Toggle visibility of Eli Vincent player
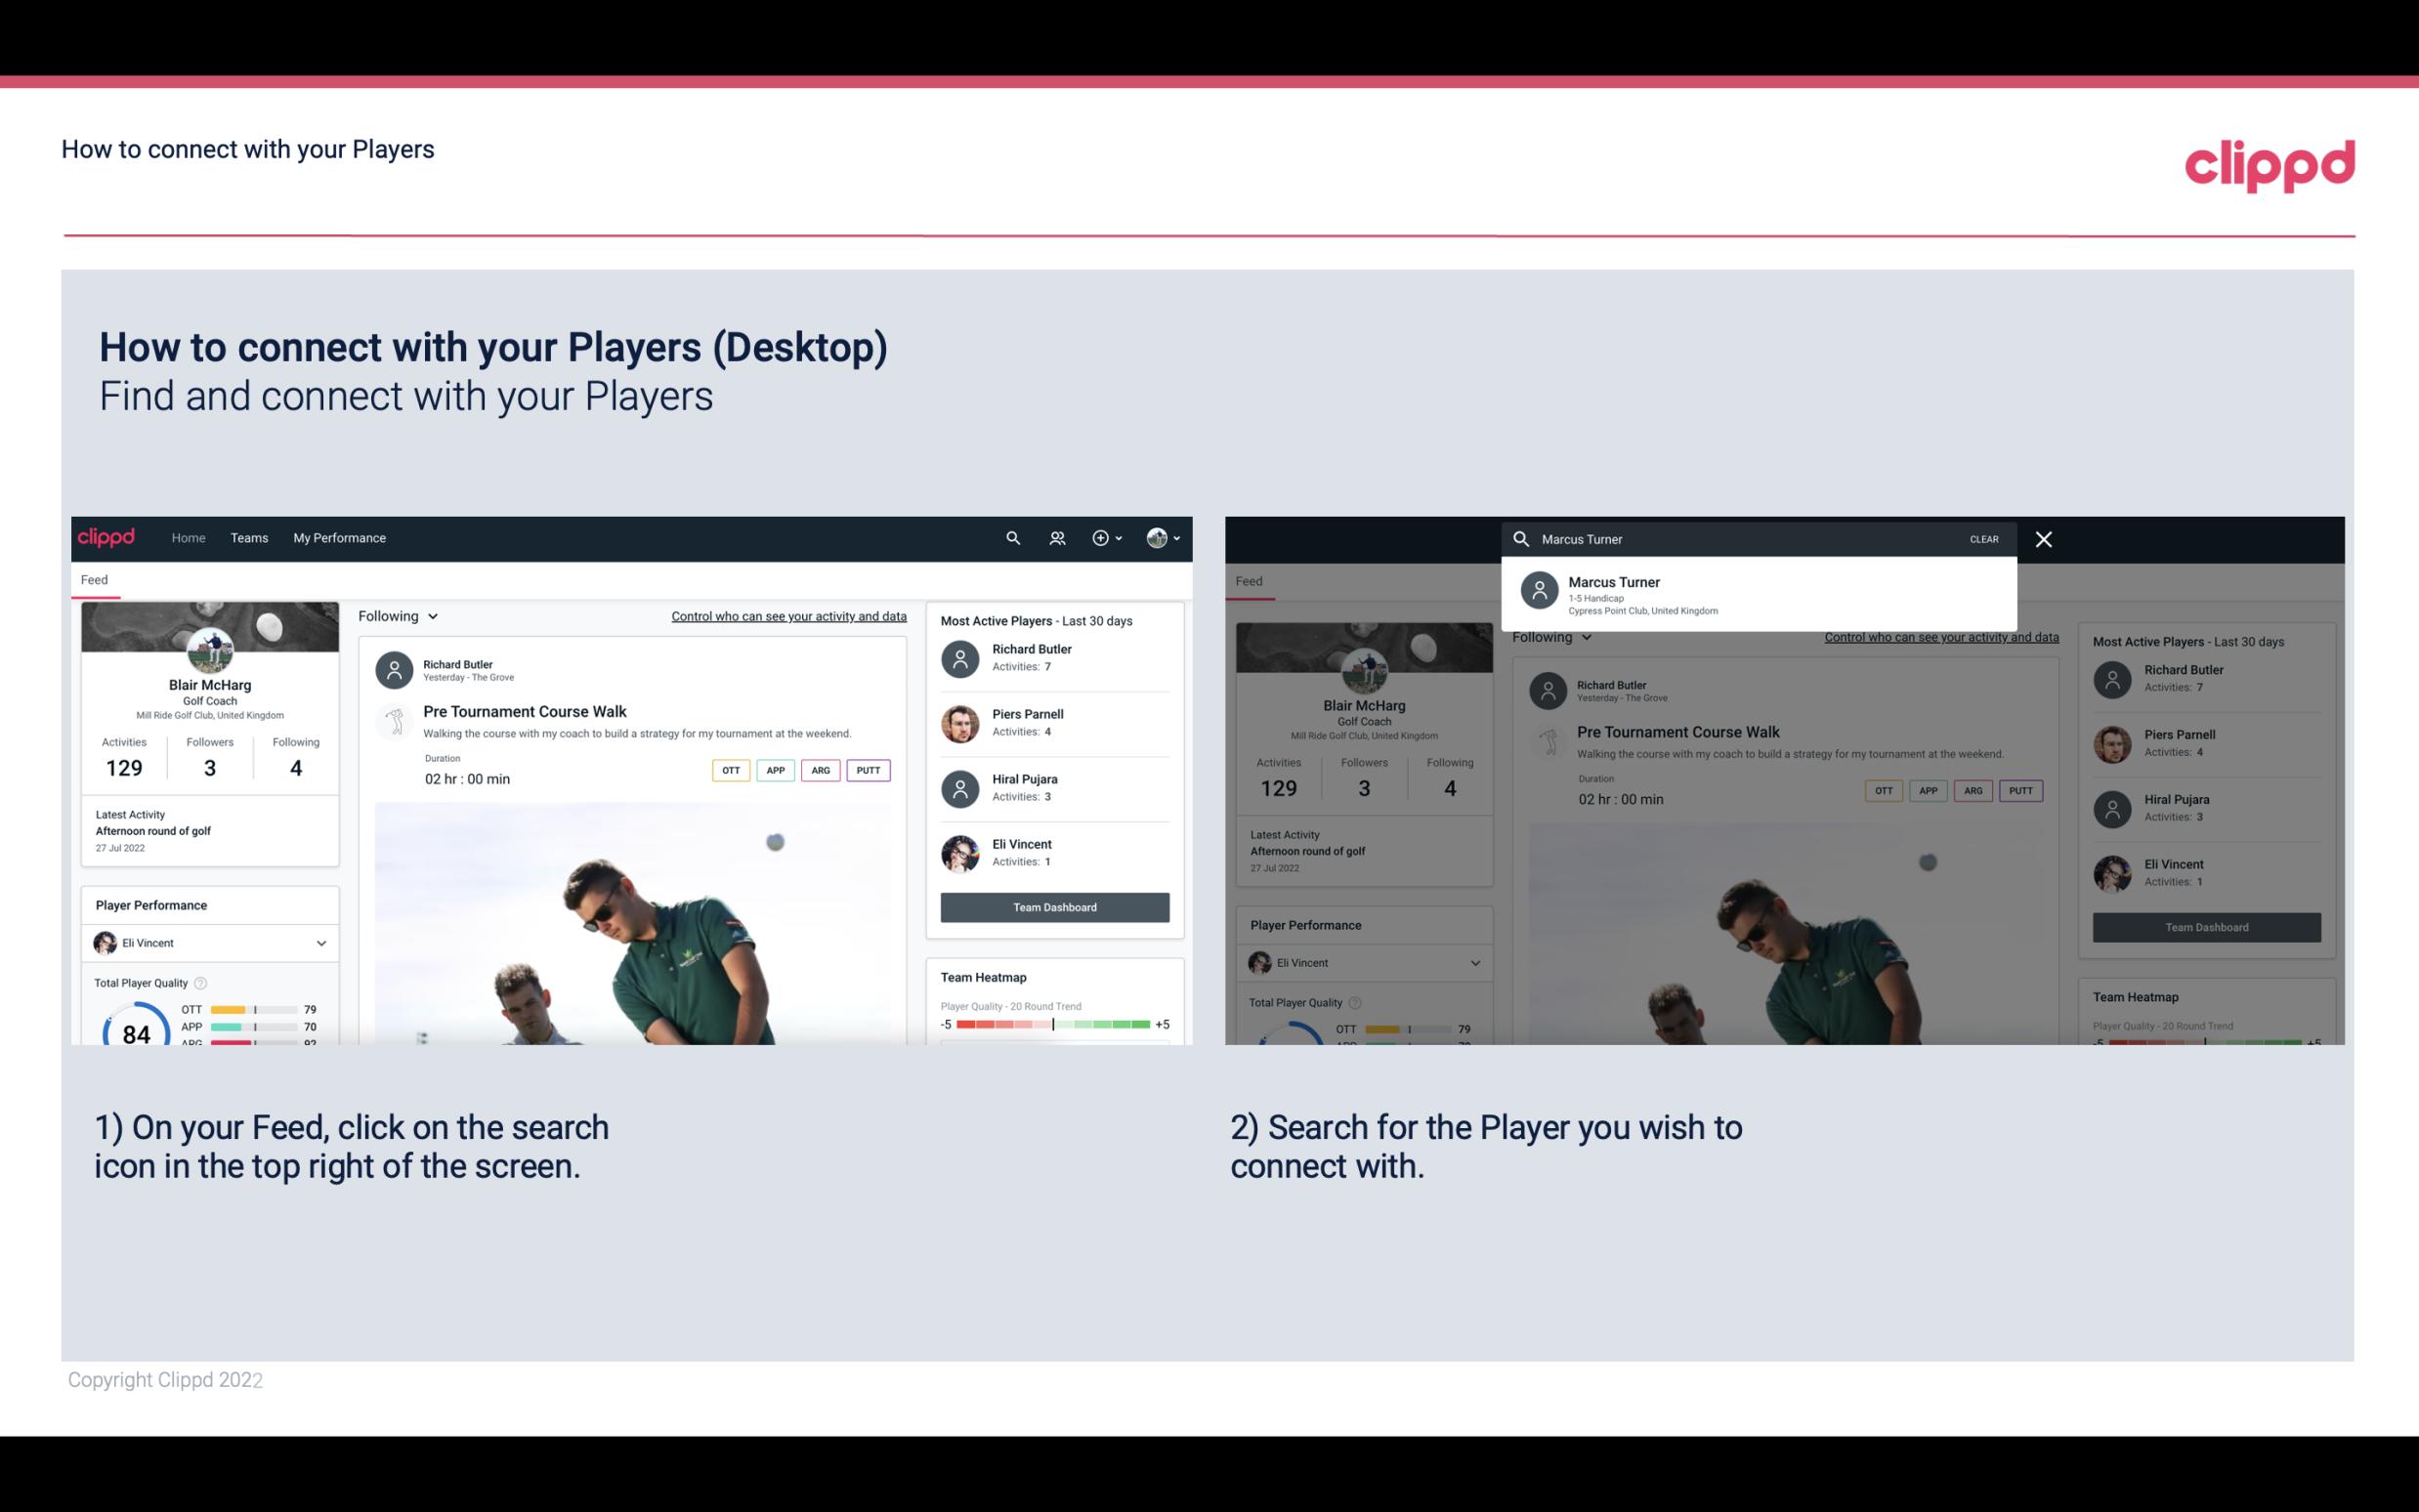2419x1512 pixels. point(320,943)
